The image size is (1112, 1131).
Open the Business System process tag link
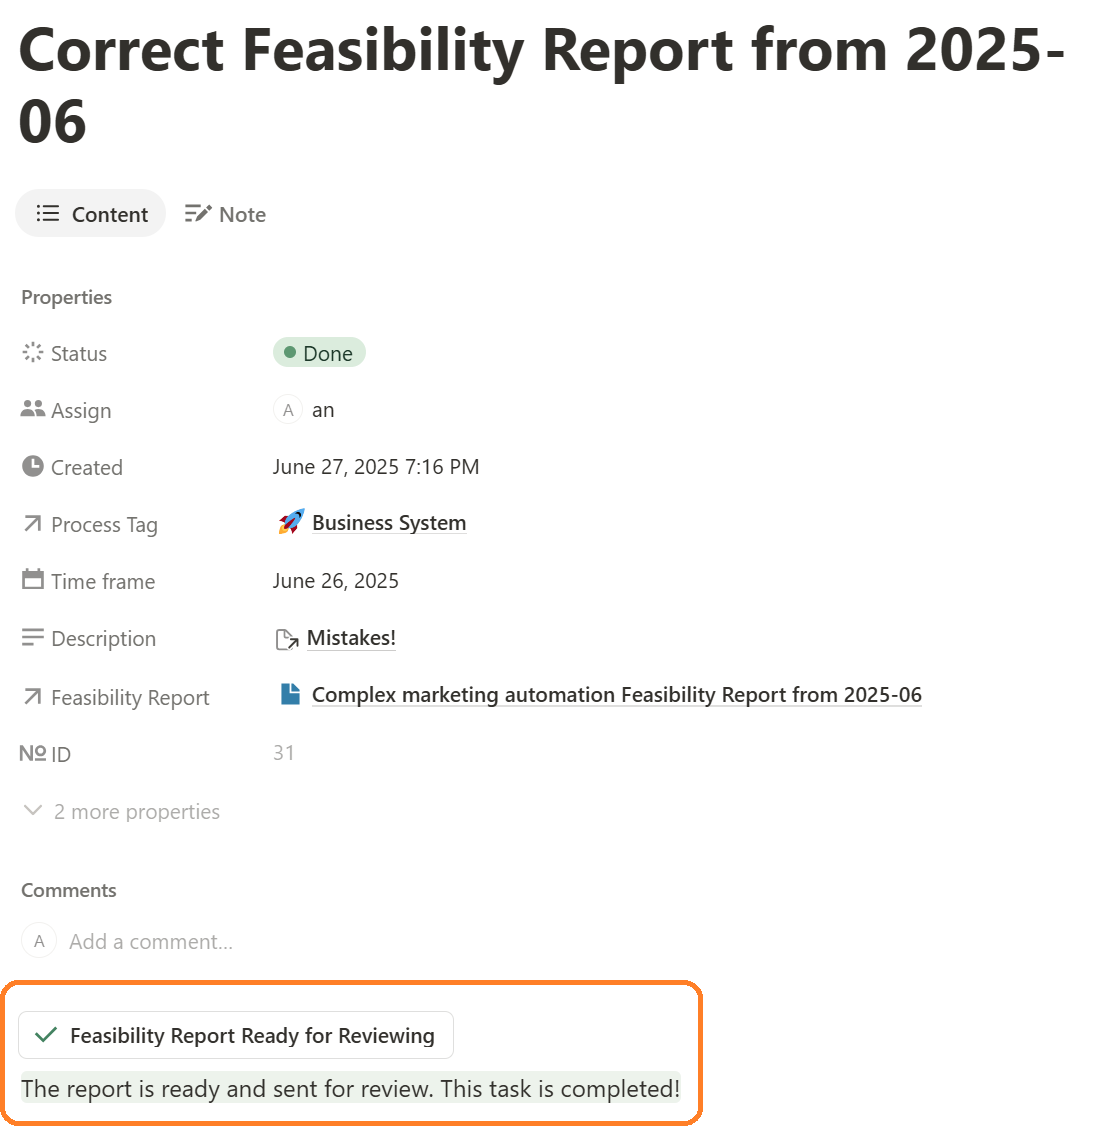pos(389,523)
